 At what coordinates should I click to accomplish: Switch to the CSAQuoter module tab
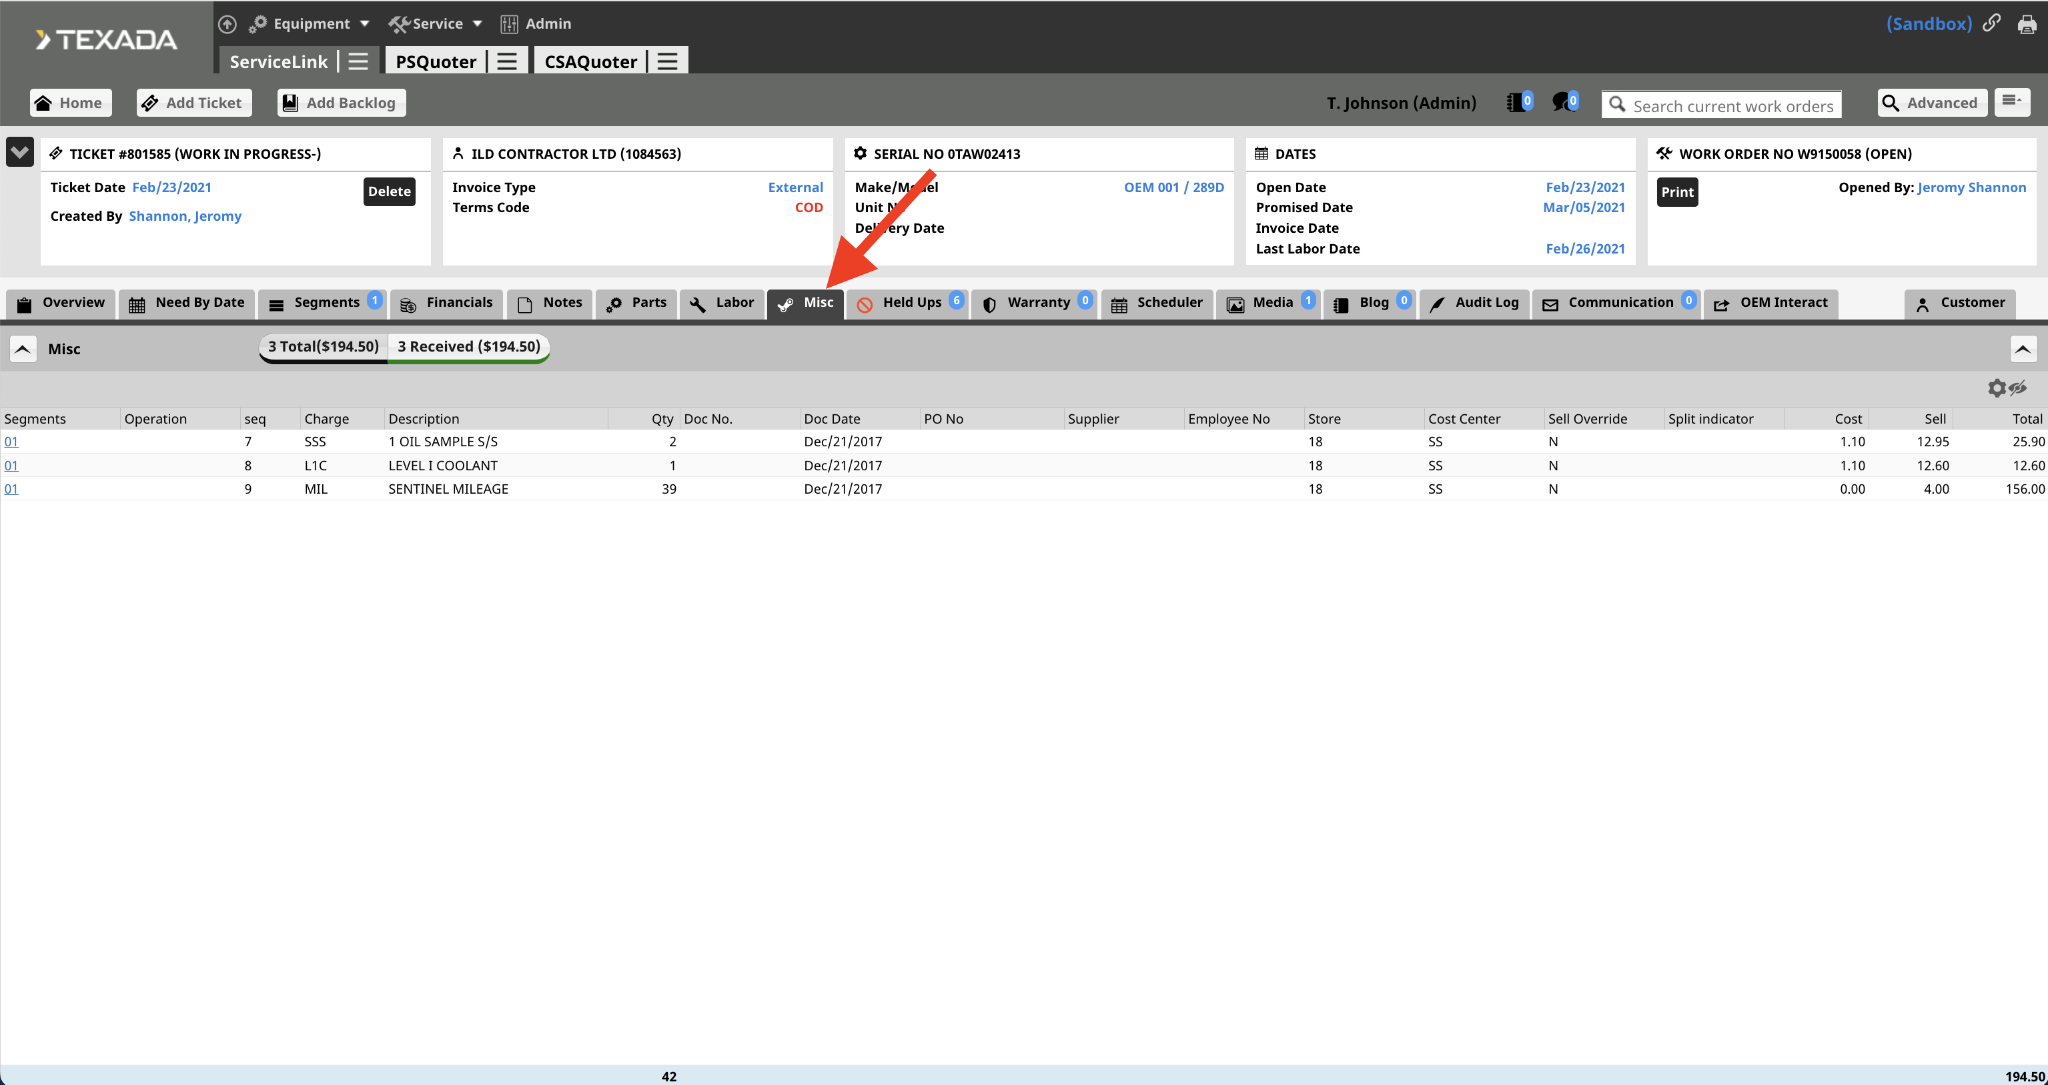[x=590, y=61]
